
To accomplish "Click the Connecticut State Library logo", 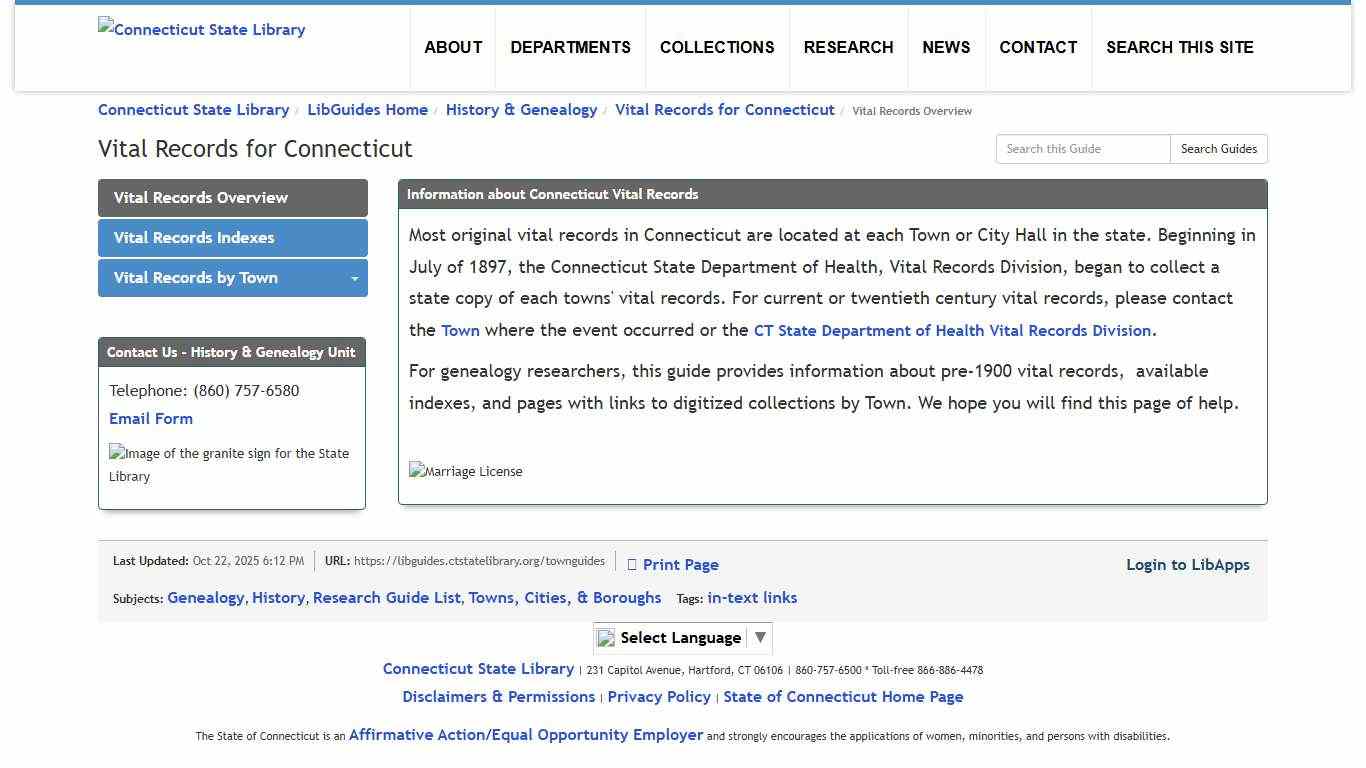I will (x=201, y=29).
